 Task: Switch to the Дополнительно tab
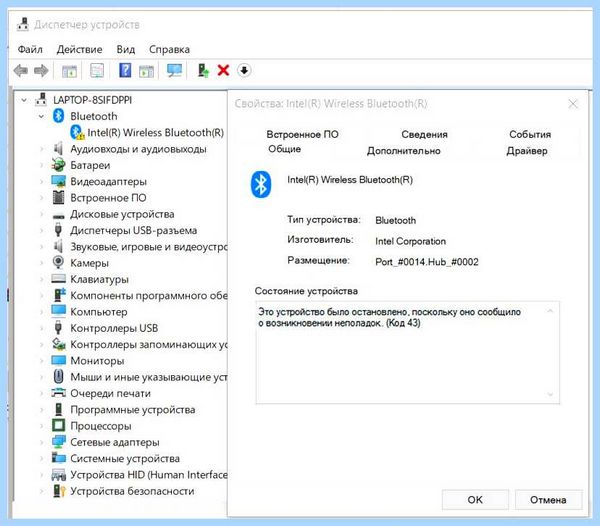click(x=403, y=151)
